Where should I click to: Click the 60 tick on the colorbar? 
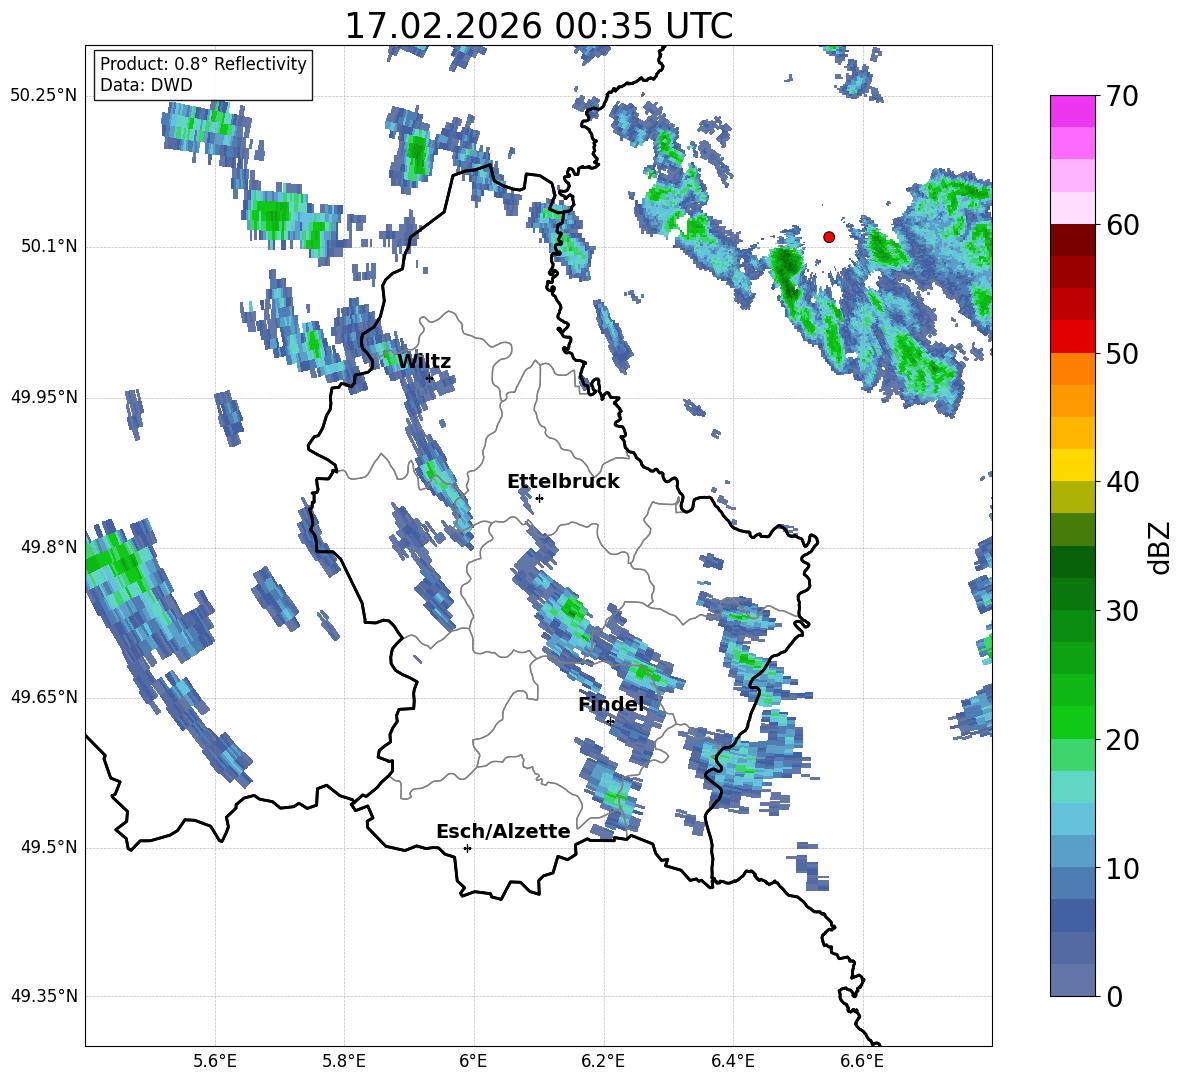[x=1121, y=225]
